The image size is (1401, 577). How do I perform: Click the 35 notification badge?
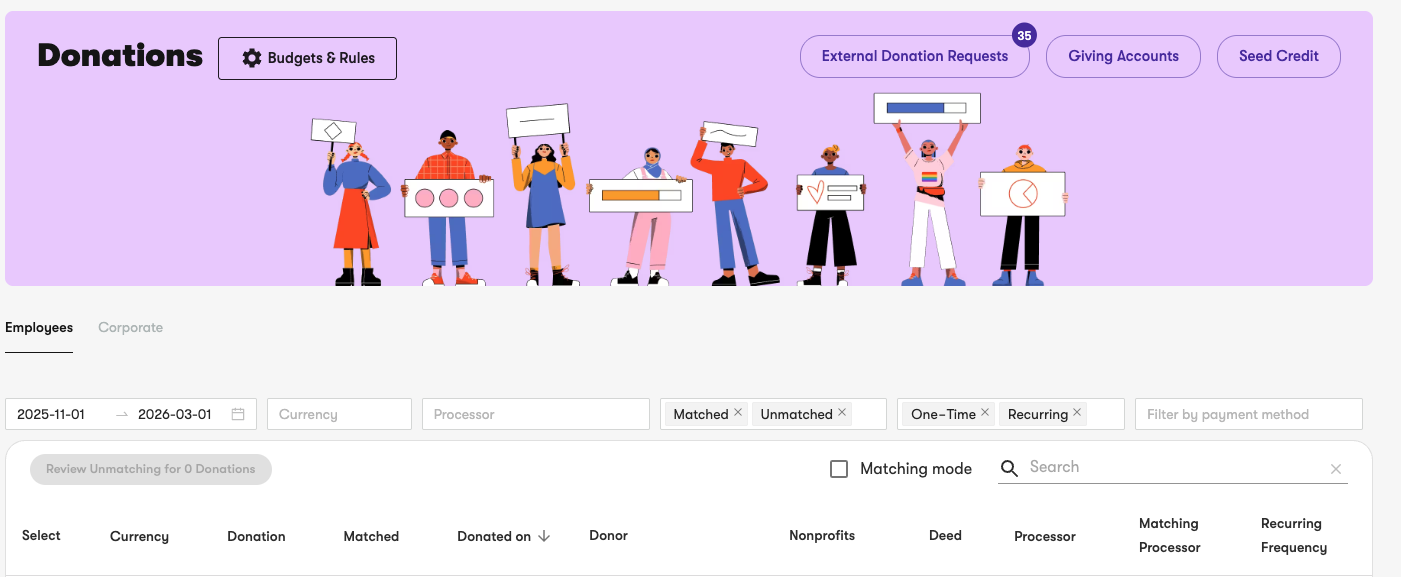(x=1024, y=36)
